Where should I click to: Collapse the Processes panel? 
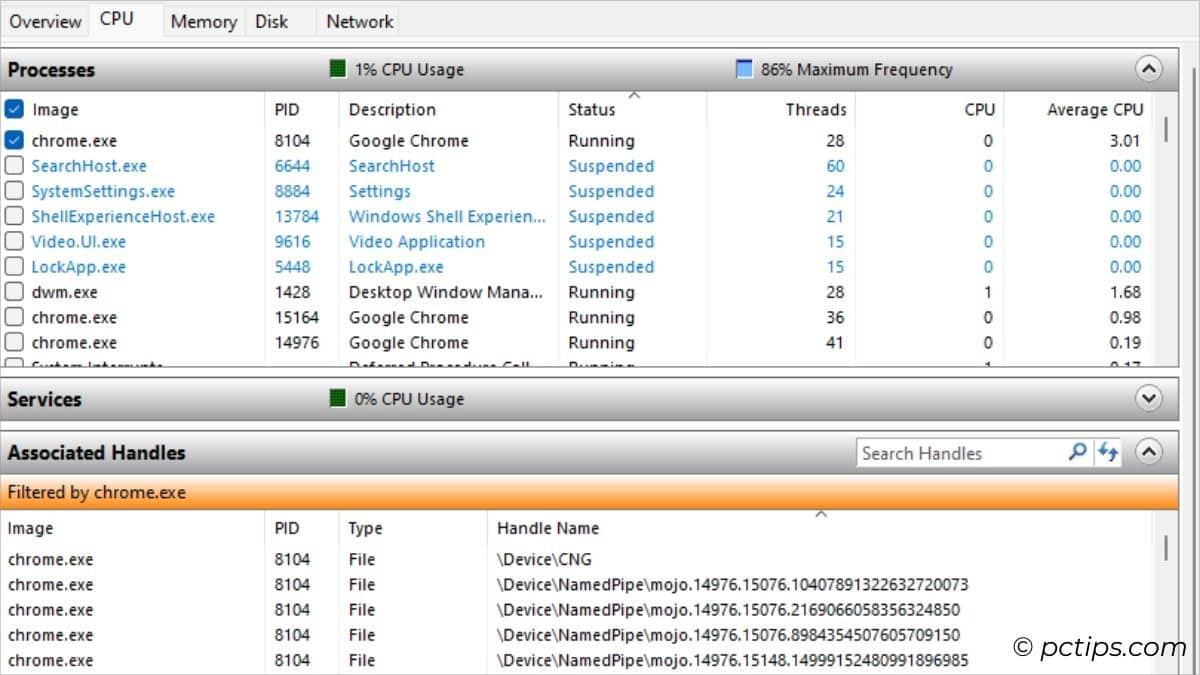pos(1148,69)
